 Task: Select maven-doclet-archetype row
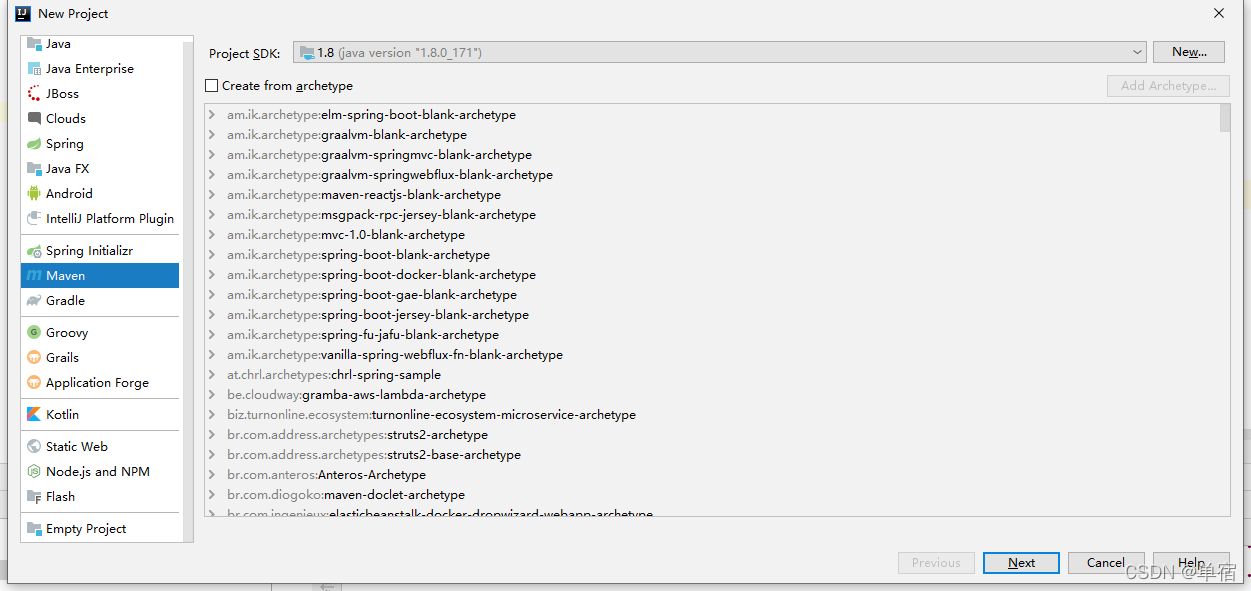click(x=712, y=495)
